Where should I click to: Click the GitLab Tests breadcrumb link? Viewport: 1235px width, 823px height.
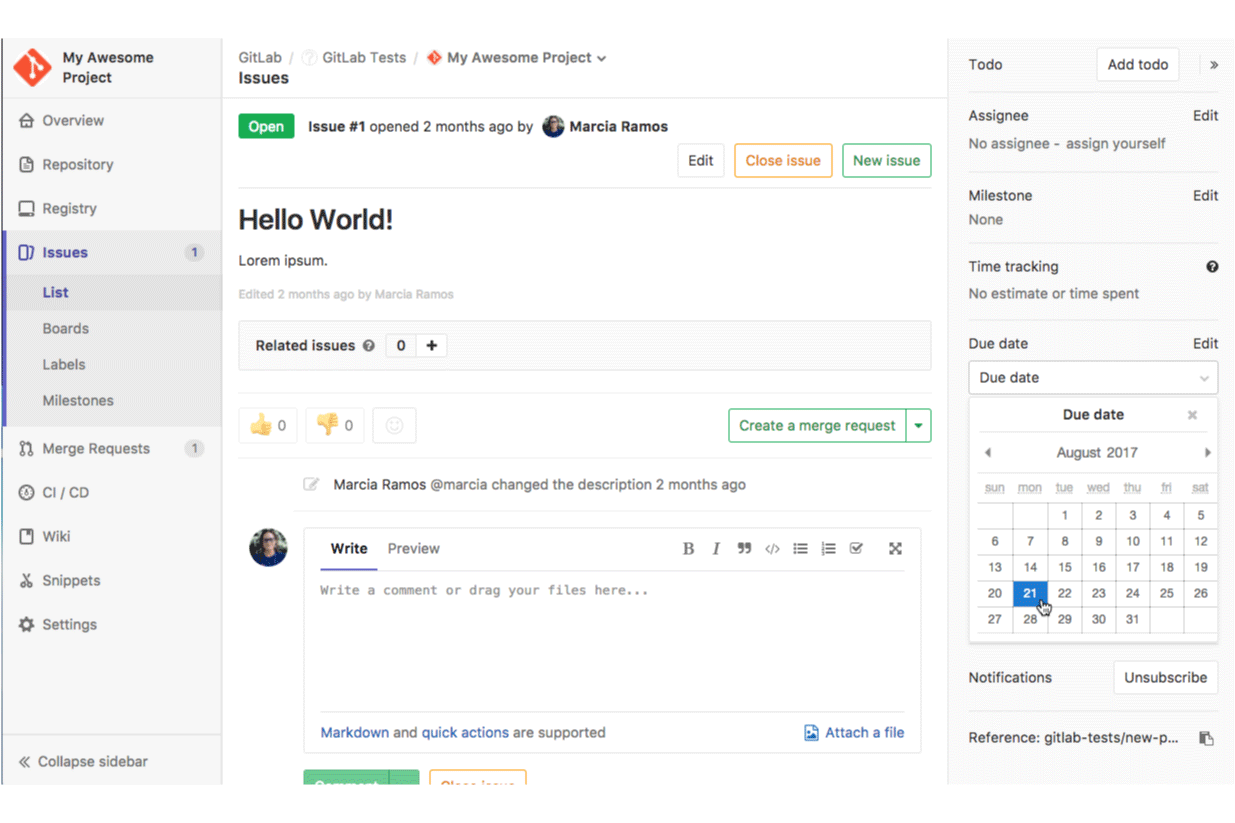coord(364,57)
